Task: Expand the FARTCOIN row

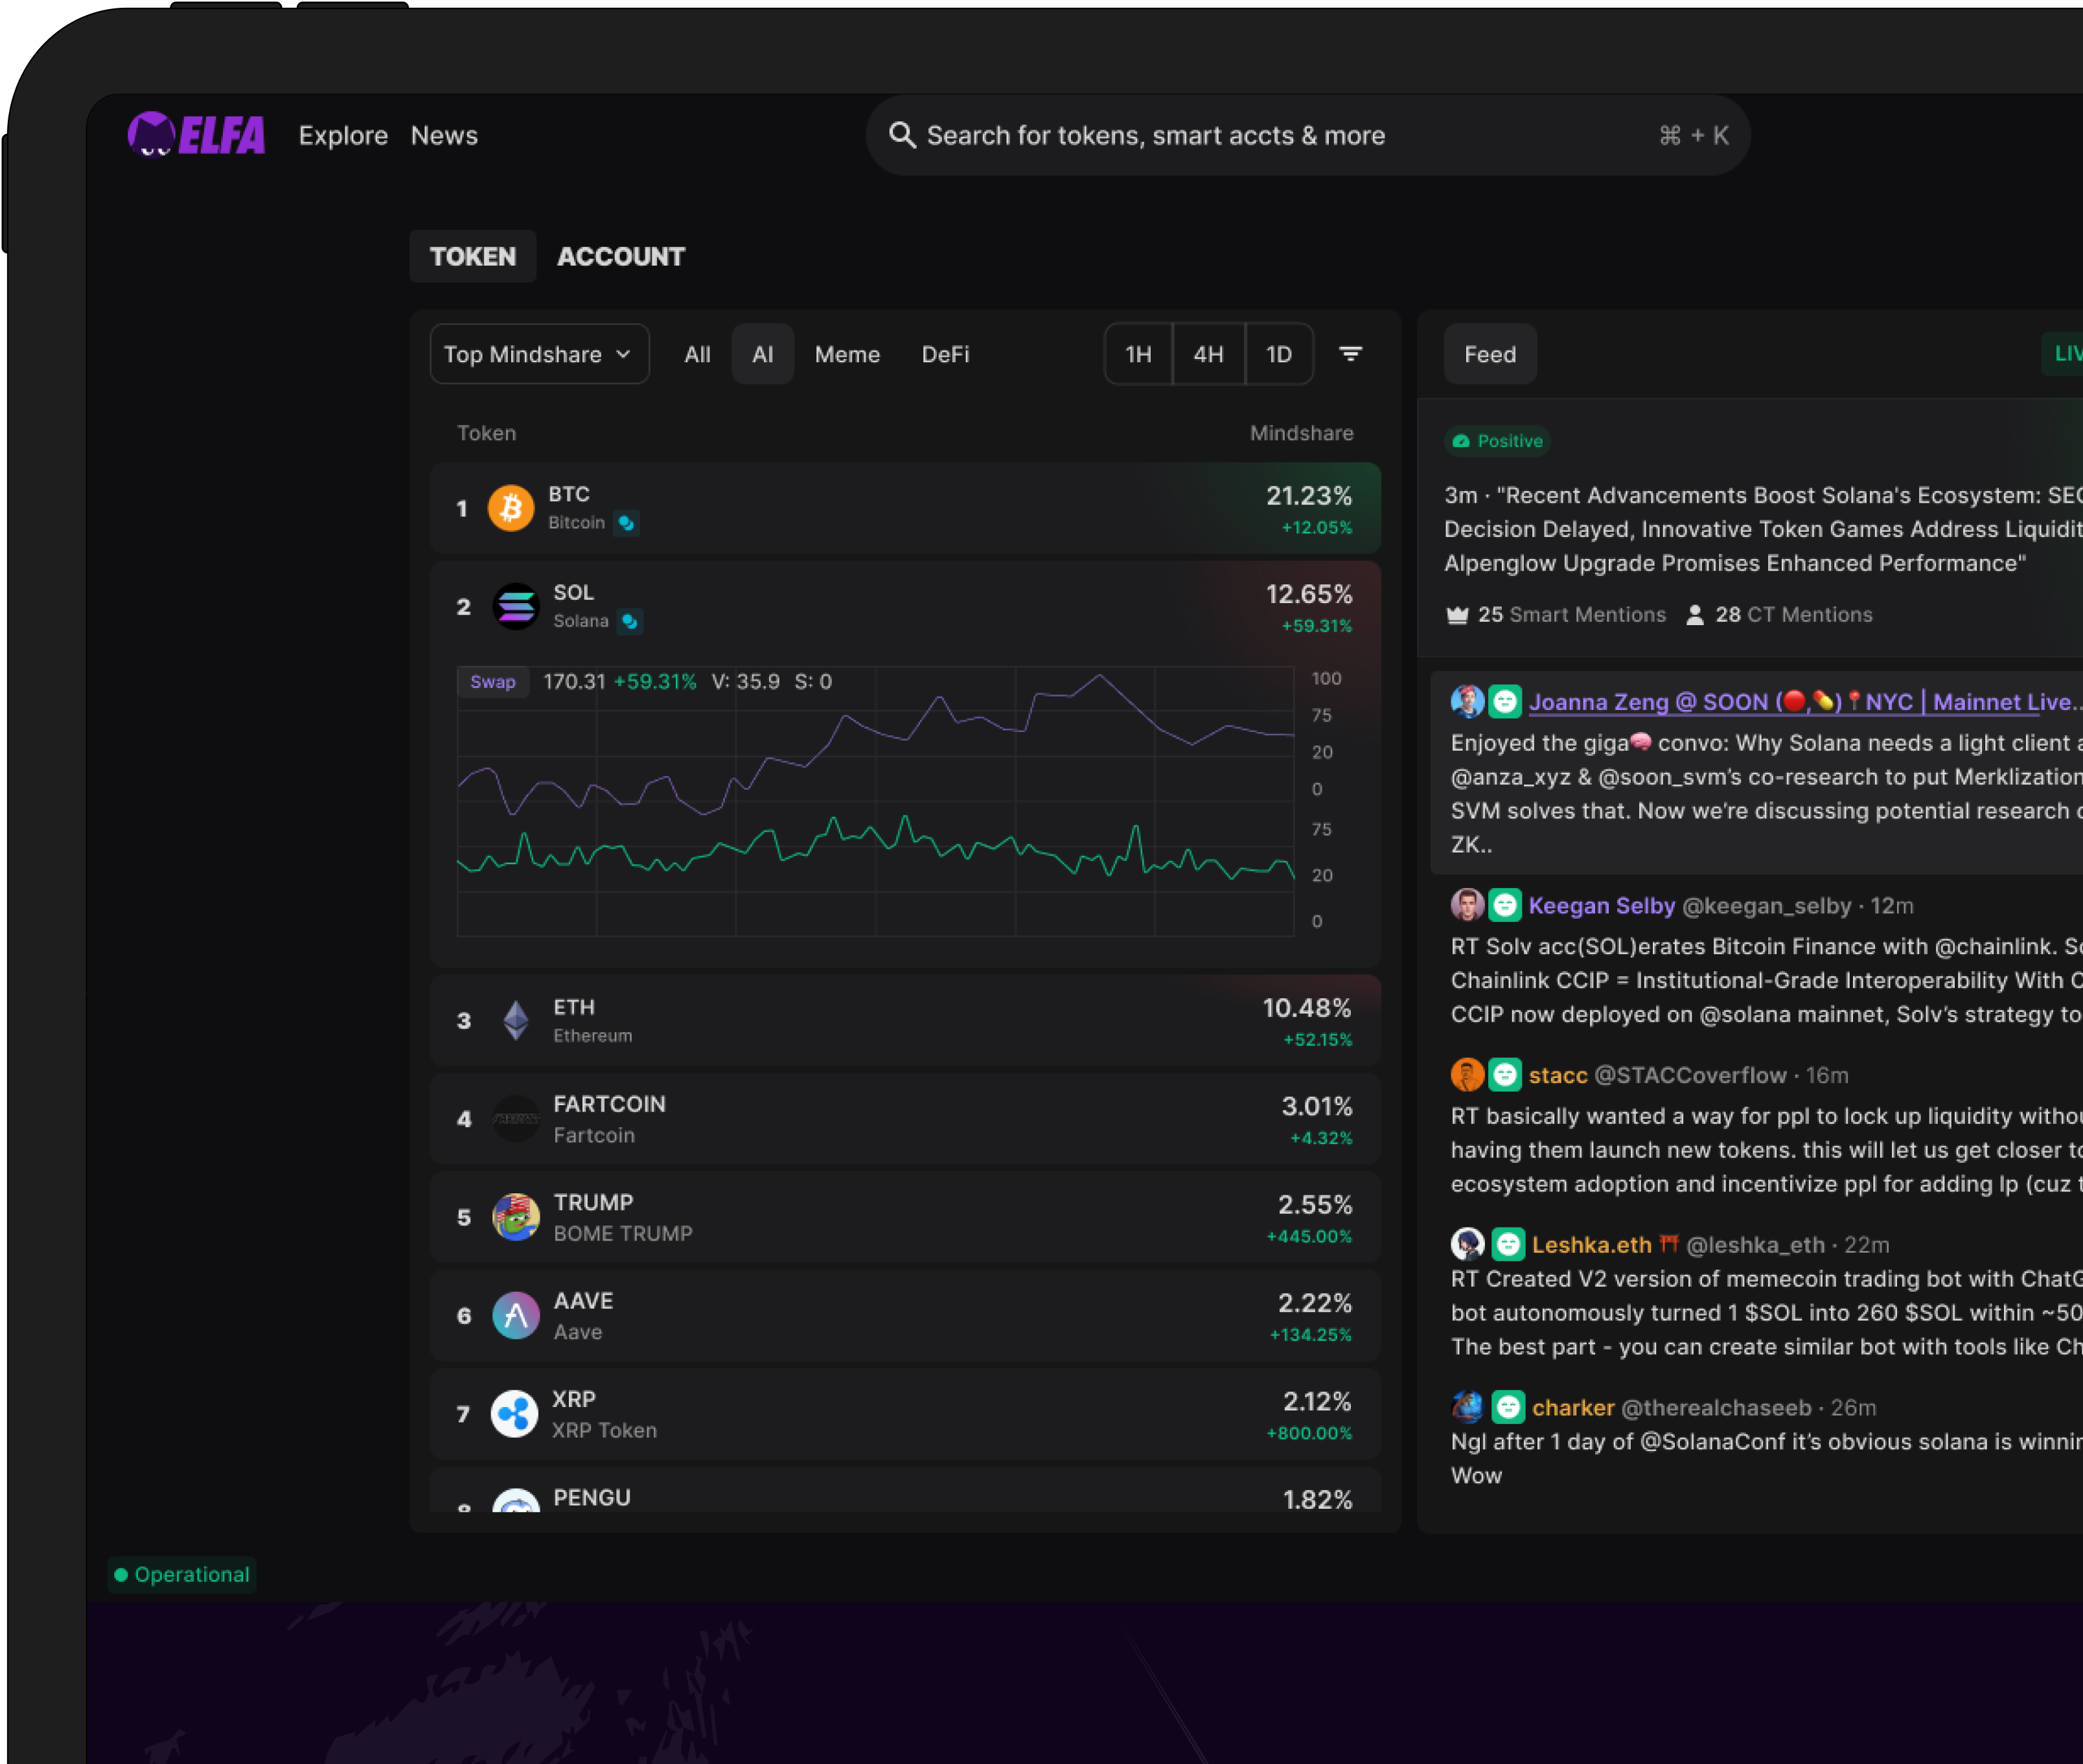Action: (x=905, y=1119)
